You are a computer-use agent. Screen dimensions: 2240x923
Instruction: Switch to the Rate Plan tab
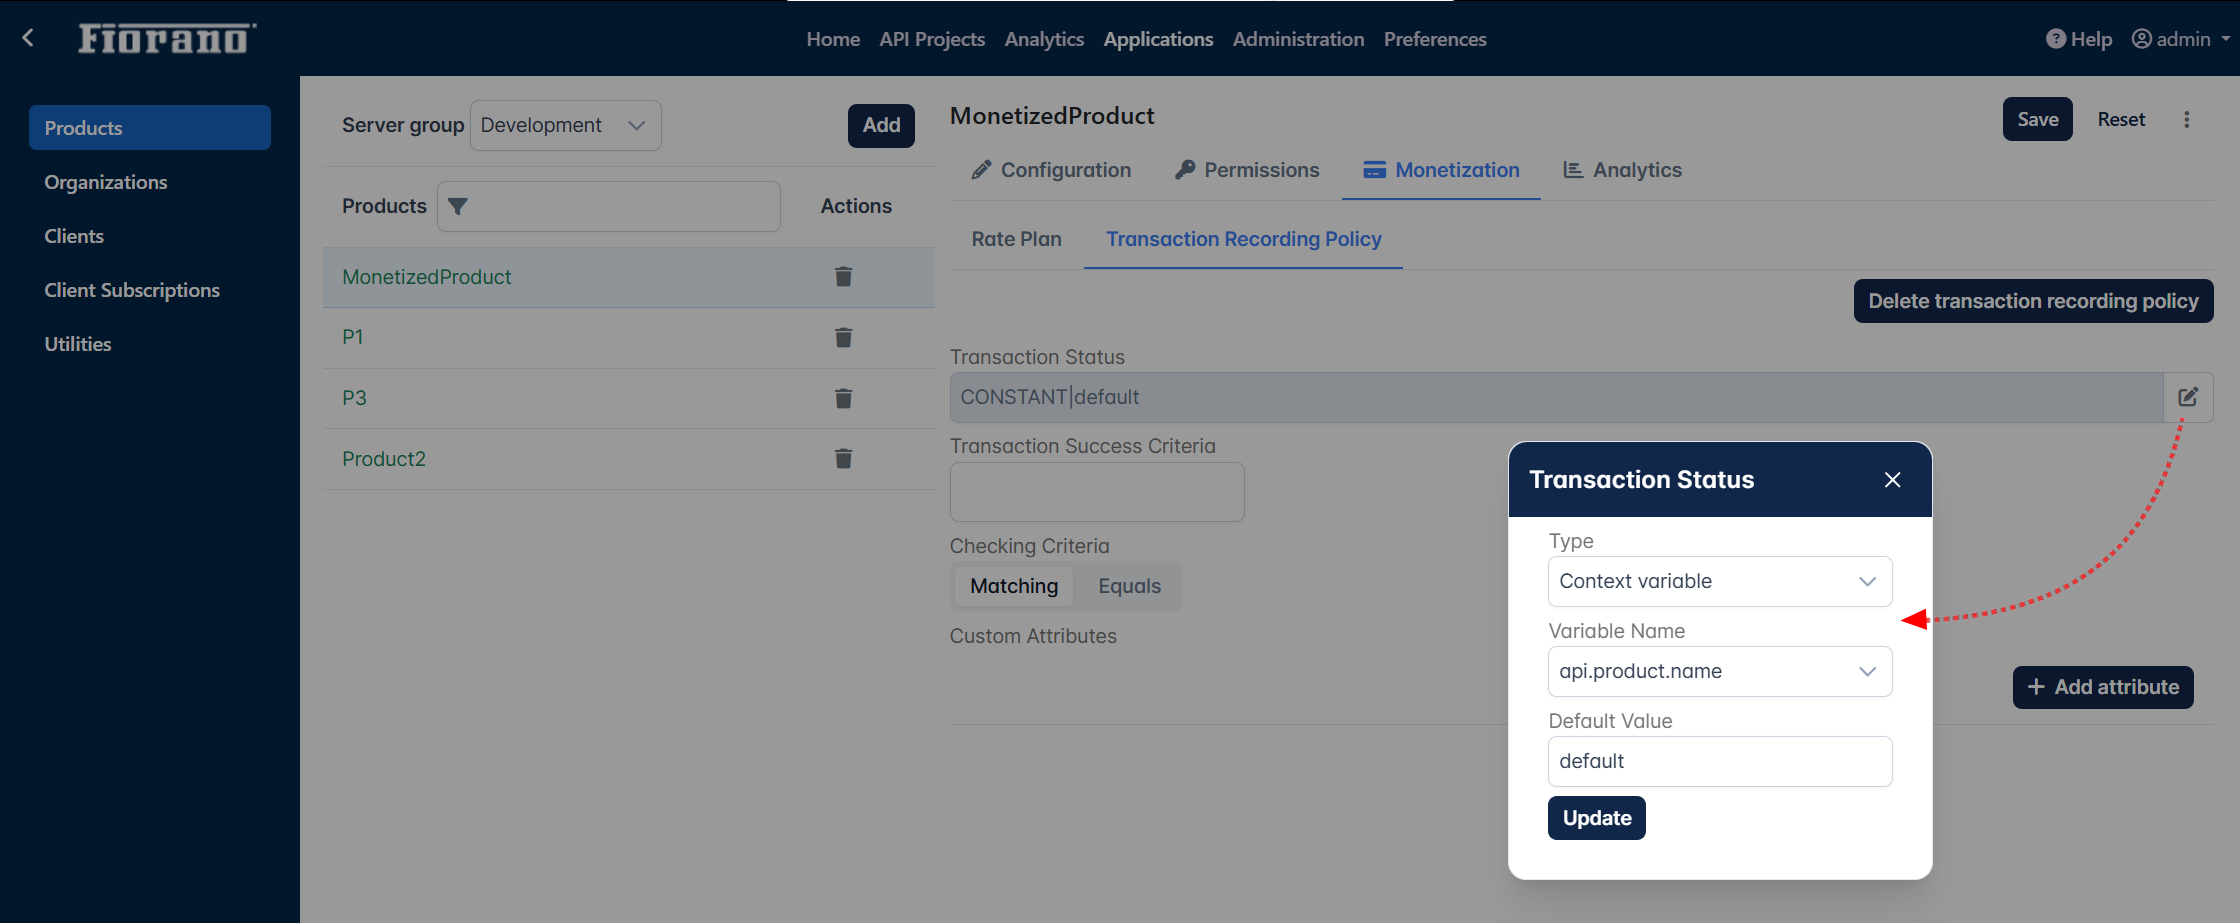1016,239
